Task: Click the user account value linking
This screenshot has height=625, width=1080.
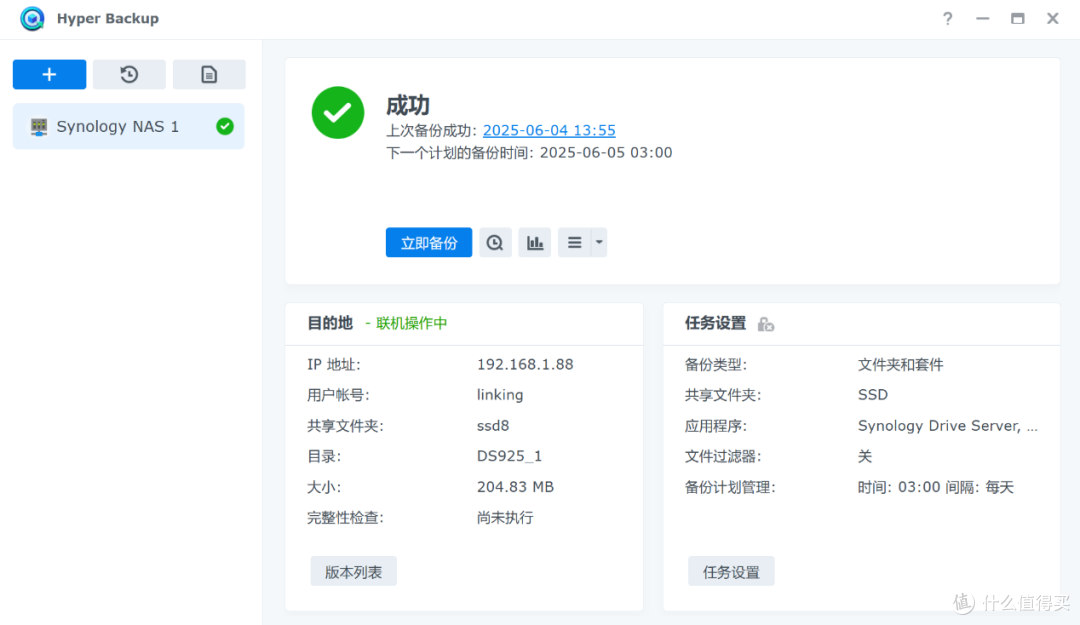Action: [500, 395]
